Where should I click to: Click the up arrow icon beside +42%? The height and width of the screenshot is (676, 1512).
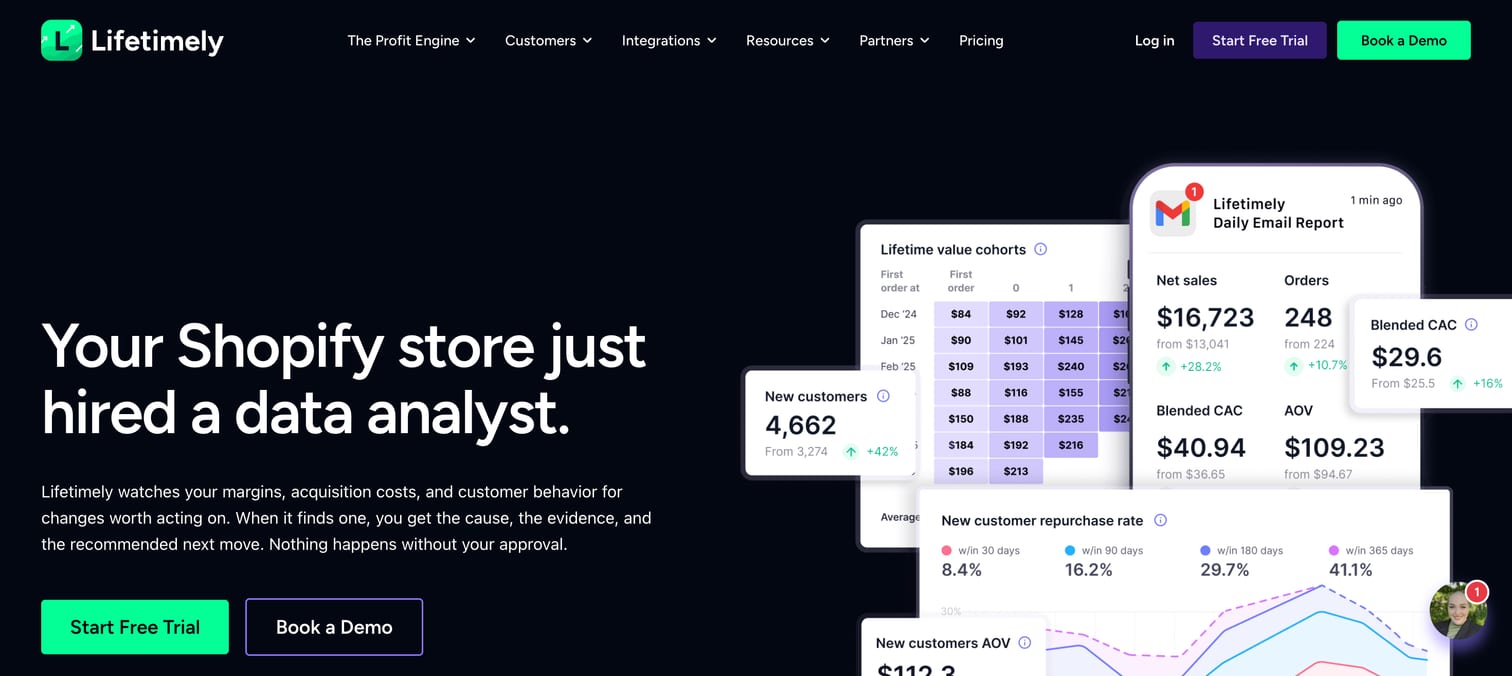click(x=851, y=452)
